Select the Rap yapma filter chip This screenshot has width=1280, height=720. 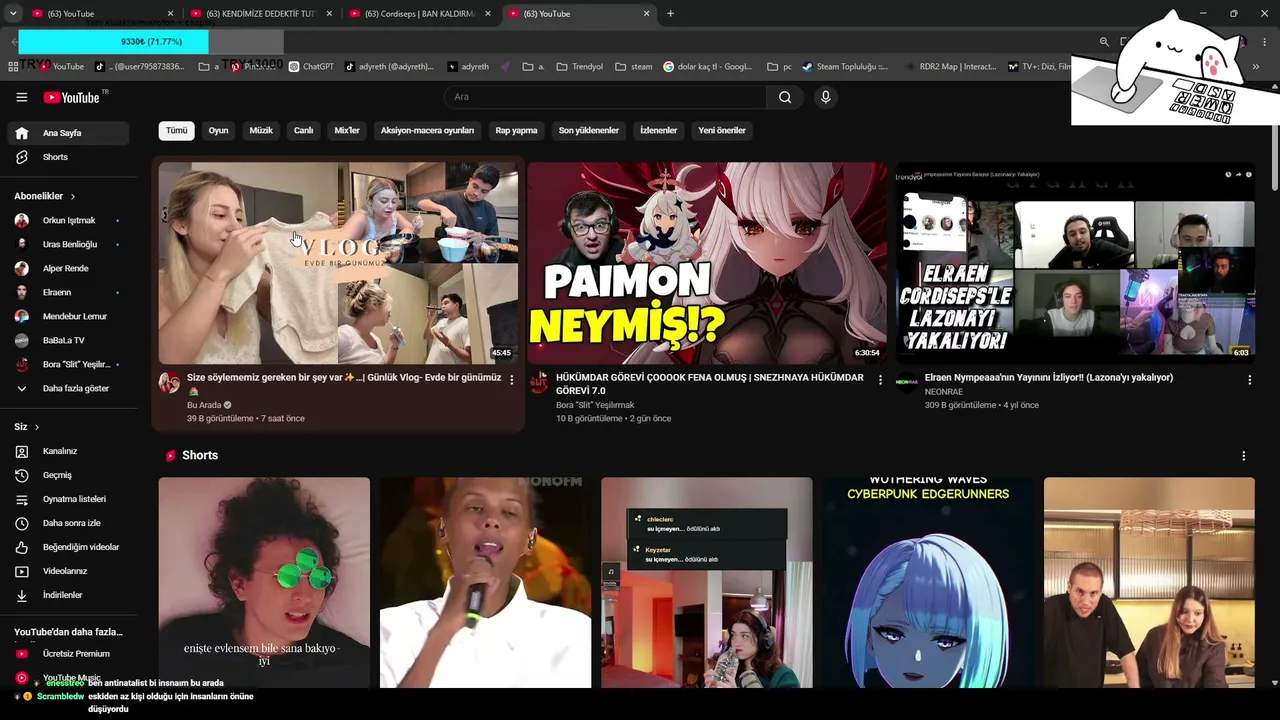click(x=516, y=131)
